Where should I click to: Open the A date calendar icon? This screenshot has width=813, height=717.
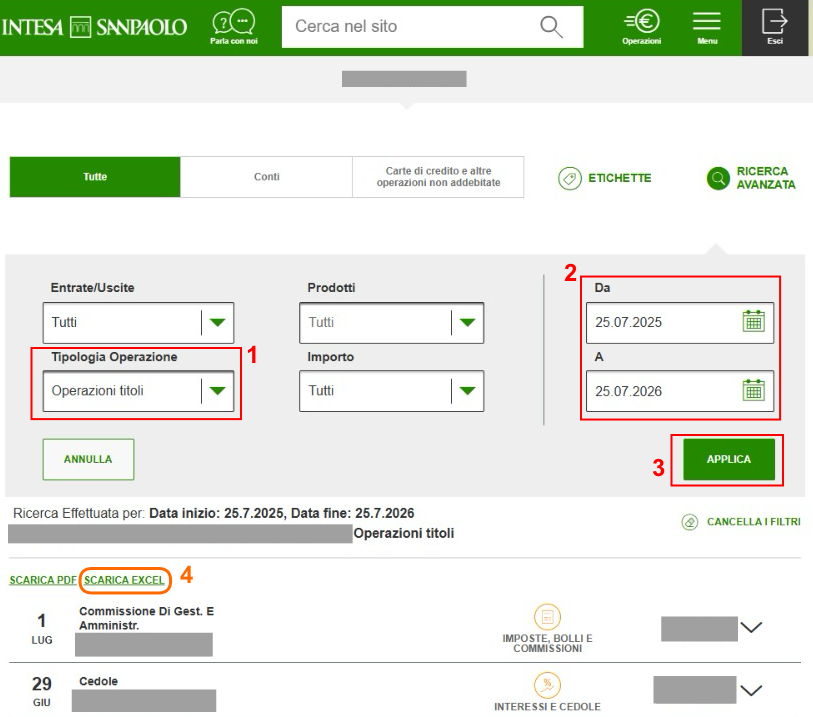pyautogui.click(x=753, y=390)
